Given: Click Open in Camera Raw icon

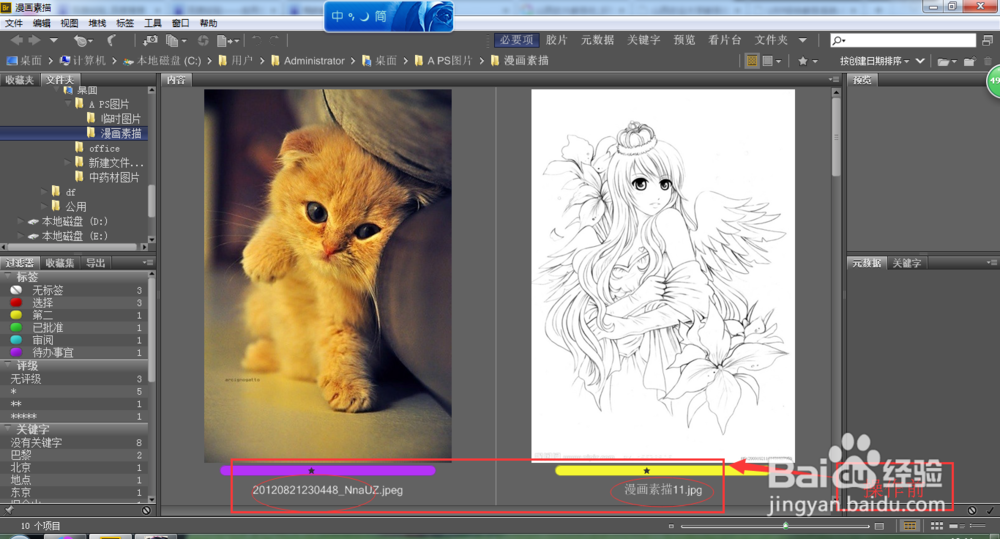Looking at the screenshot, I should (203, 40).
